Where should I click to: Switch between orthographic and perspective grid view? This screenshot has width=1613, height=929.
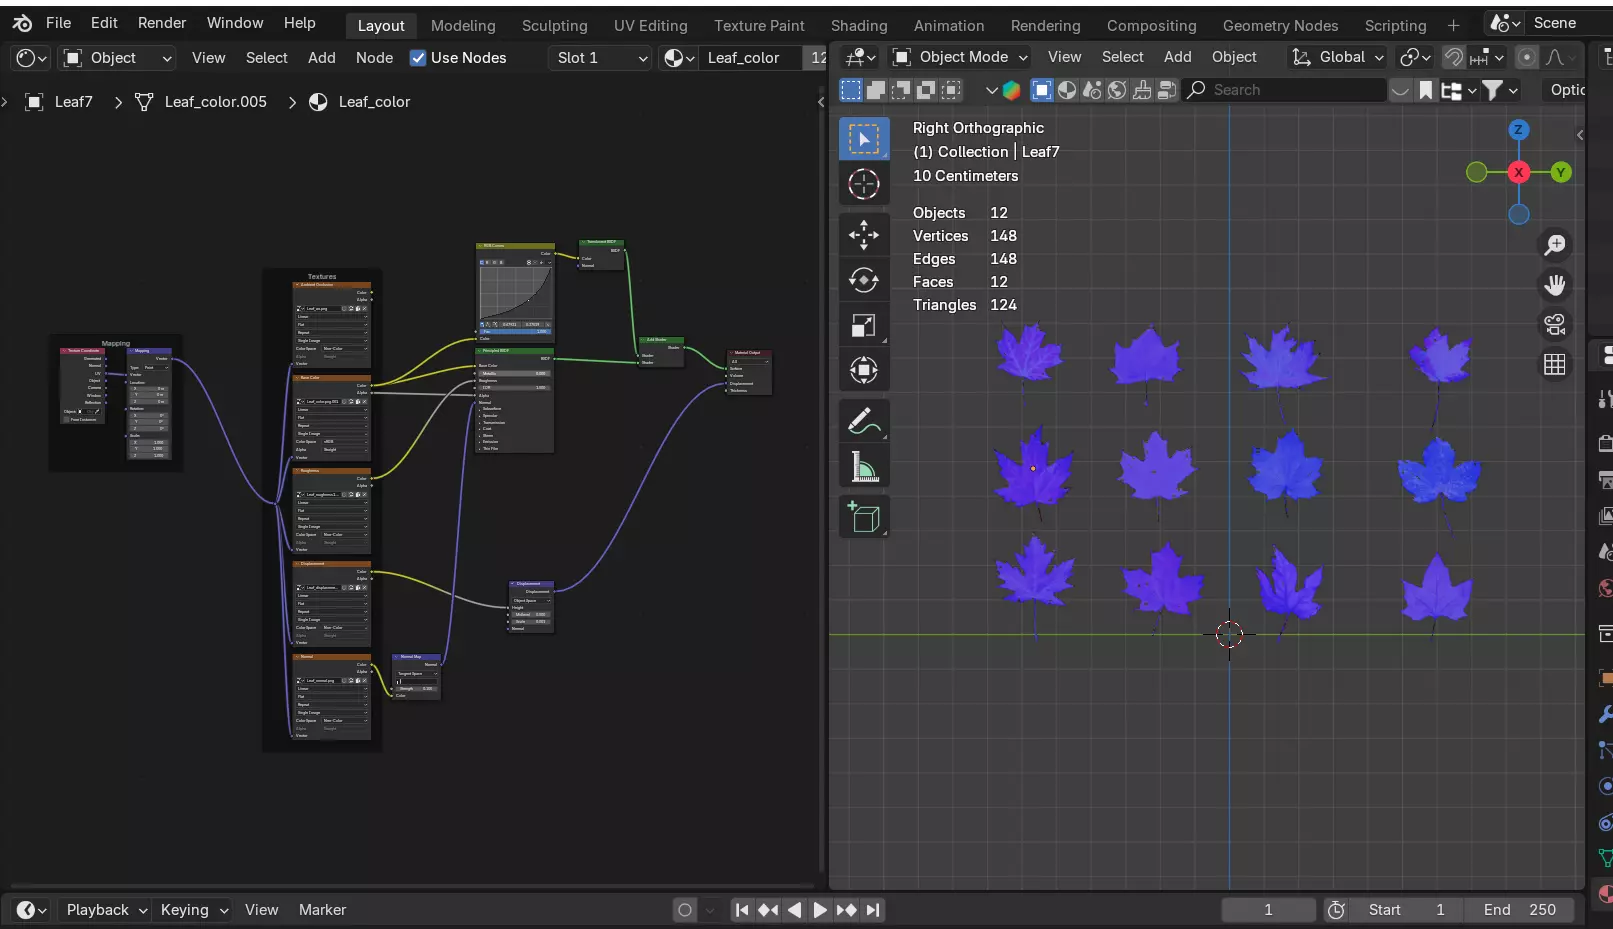(x=1554, y=365)
